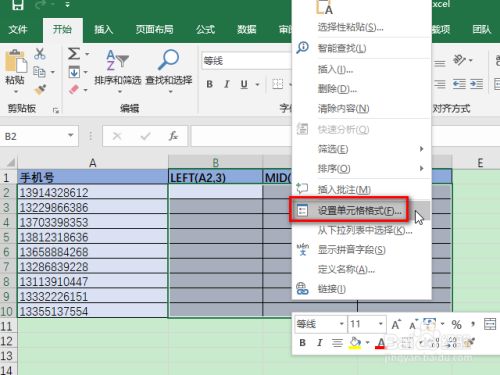The width and height of the screenshot is (500, 375).
Task: Click the formula bar cancel X icon
Action: pos(117,136)
